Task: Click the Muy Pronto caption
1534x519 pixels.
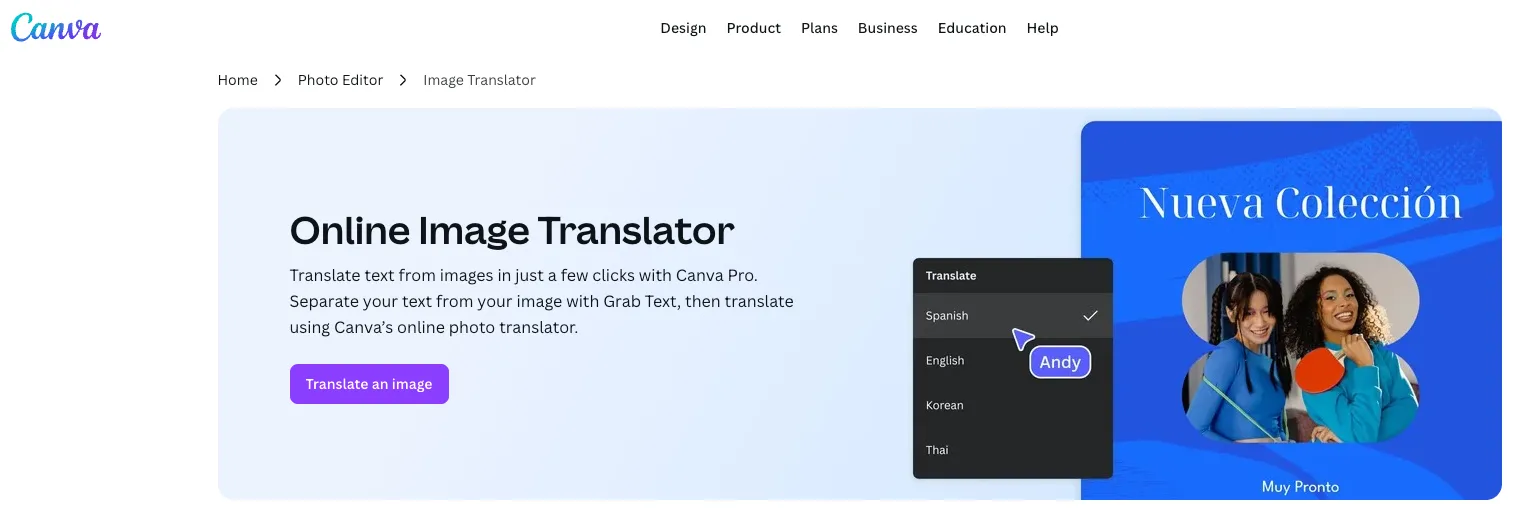Action: coord(1300,487)
